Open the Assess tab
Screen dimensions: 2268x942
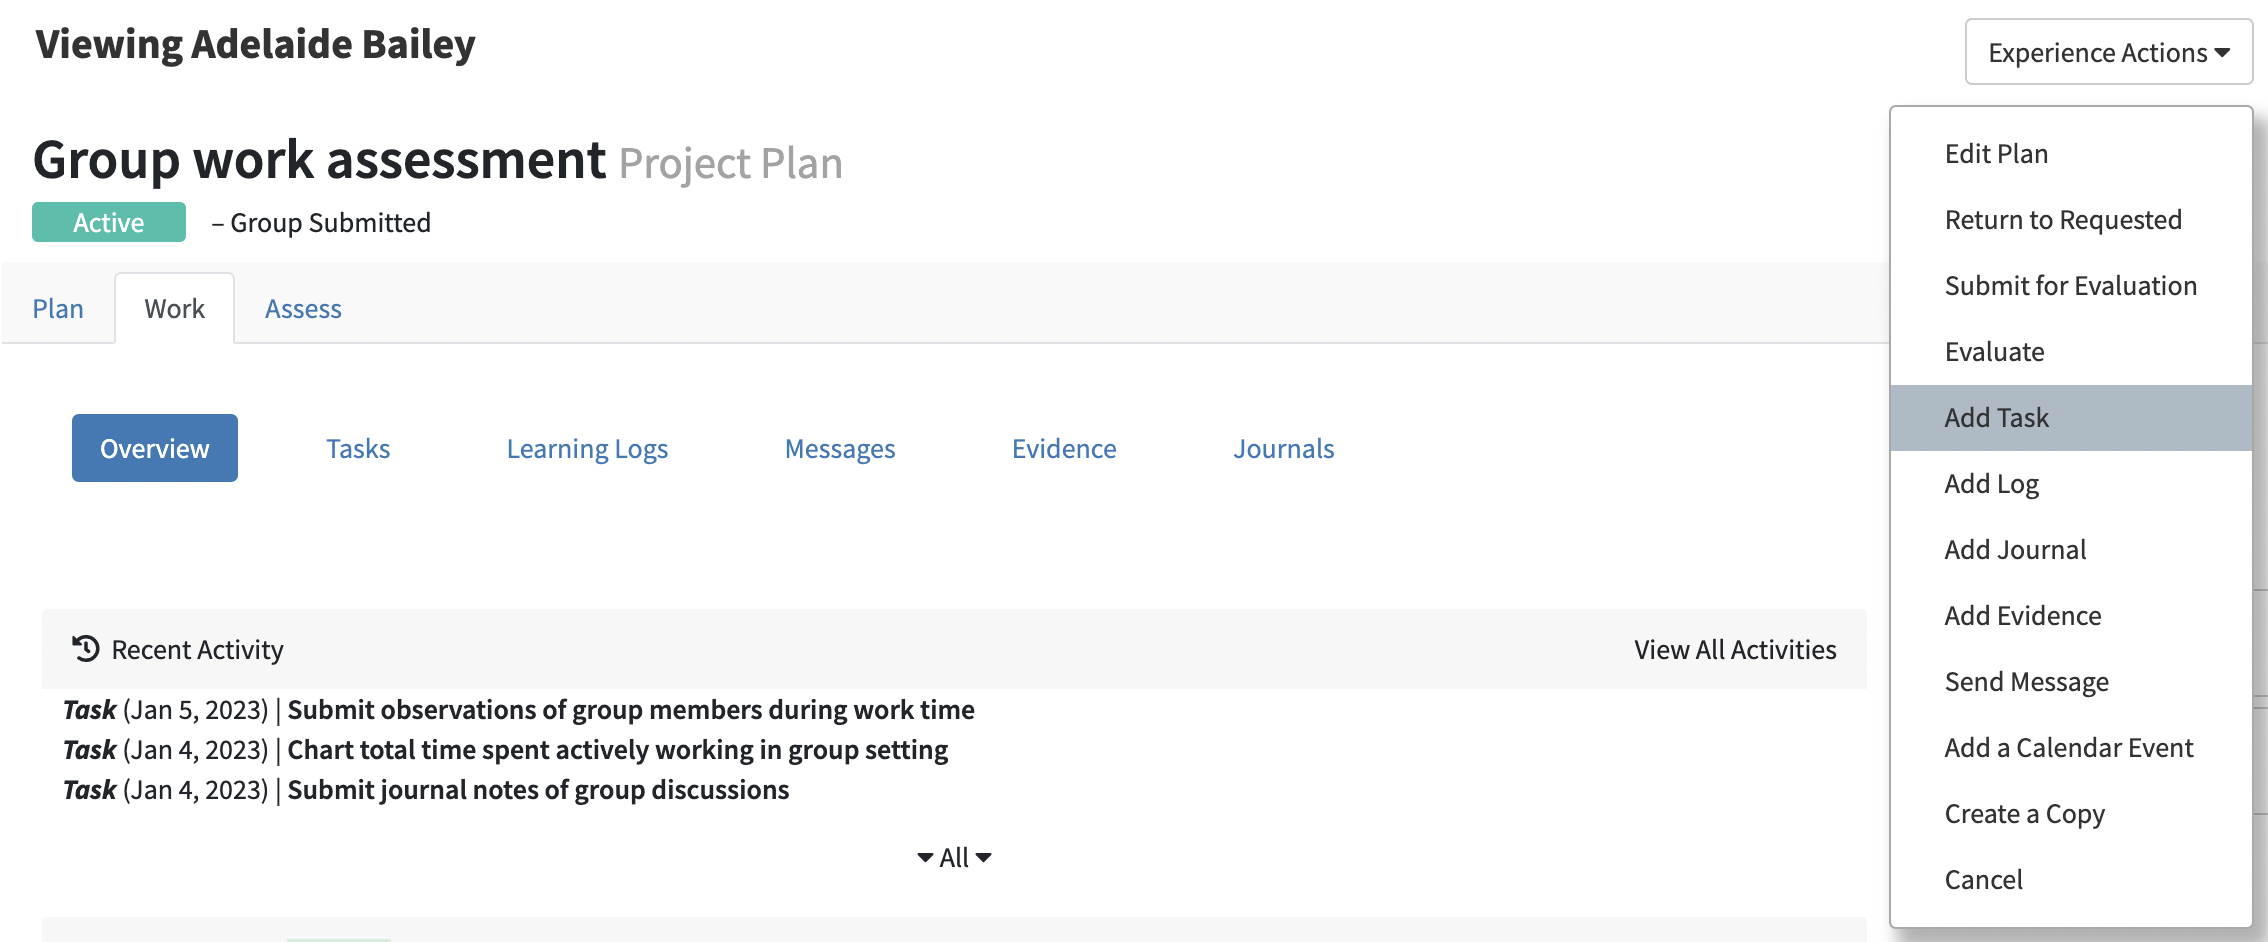tap(303, 309)
